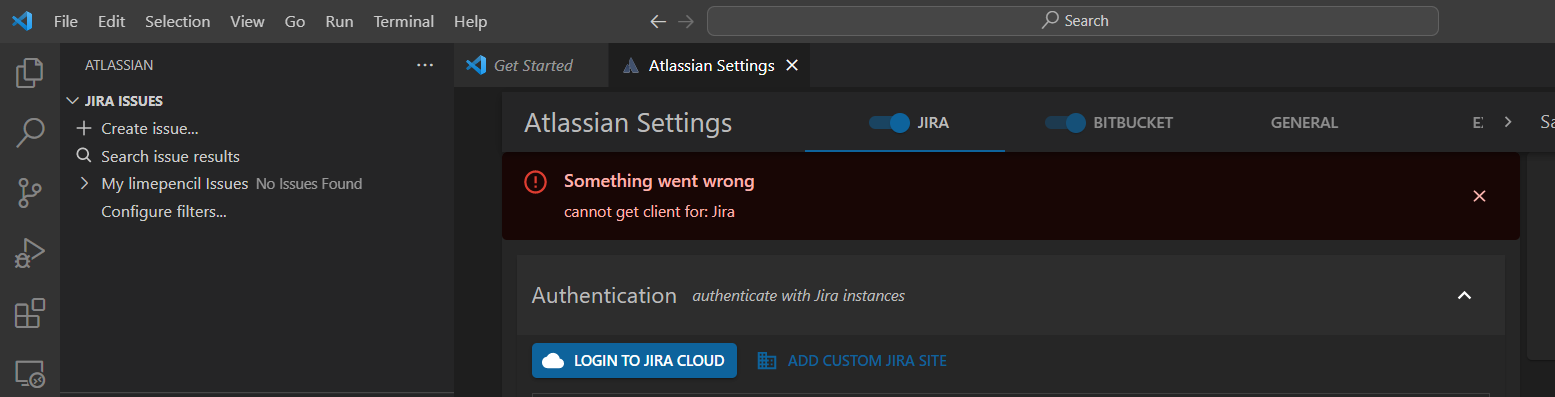
Task: Click Create issue... in Jira Issues
Action: click(150, 129)
